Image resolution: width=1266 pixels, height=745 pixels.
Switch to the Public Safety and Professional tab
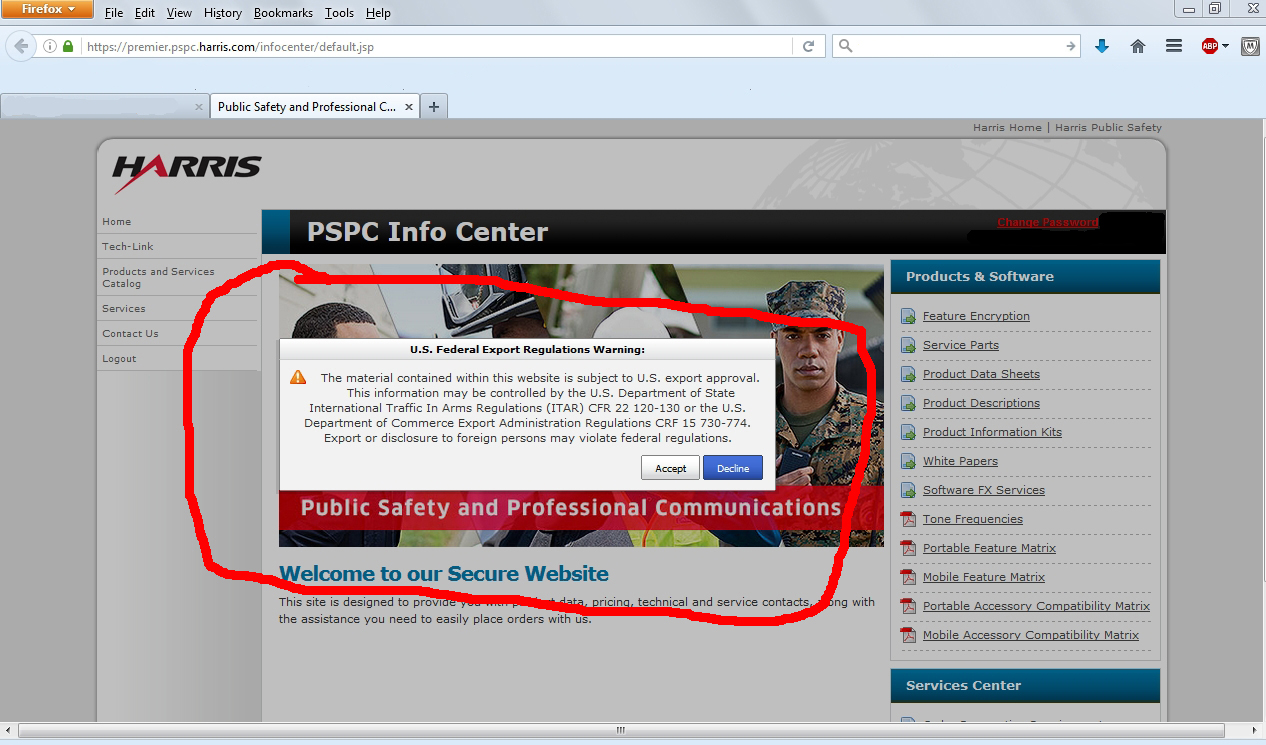click(314, 106)
